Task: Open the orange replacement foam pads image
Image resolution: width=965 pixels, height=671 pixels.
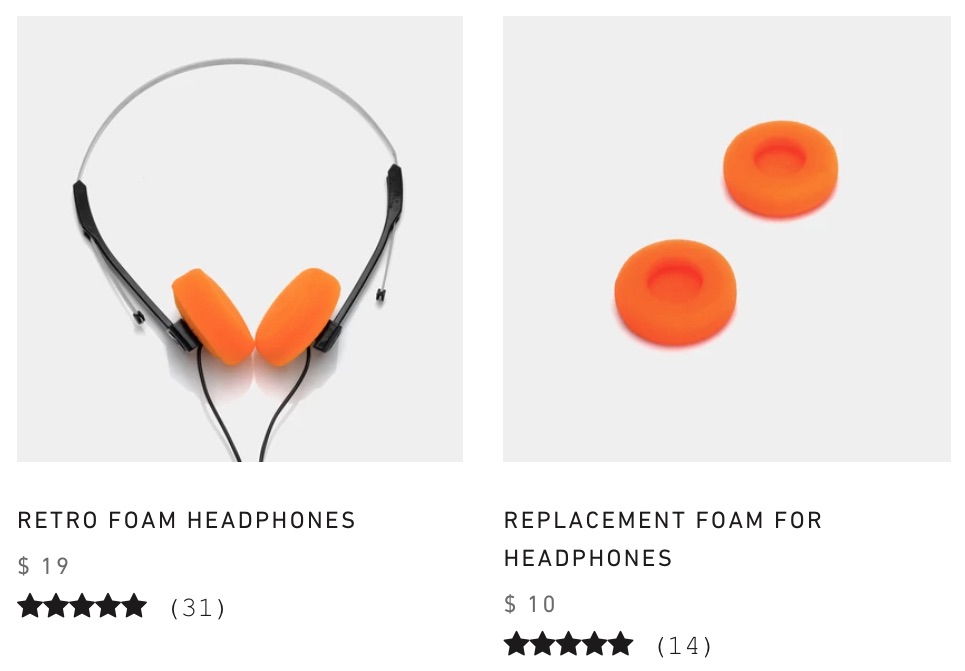Action: pyautogui.click(x=727, y=239)
